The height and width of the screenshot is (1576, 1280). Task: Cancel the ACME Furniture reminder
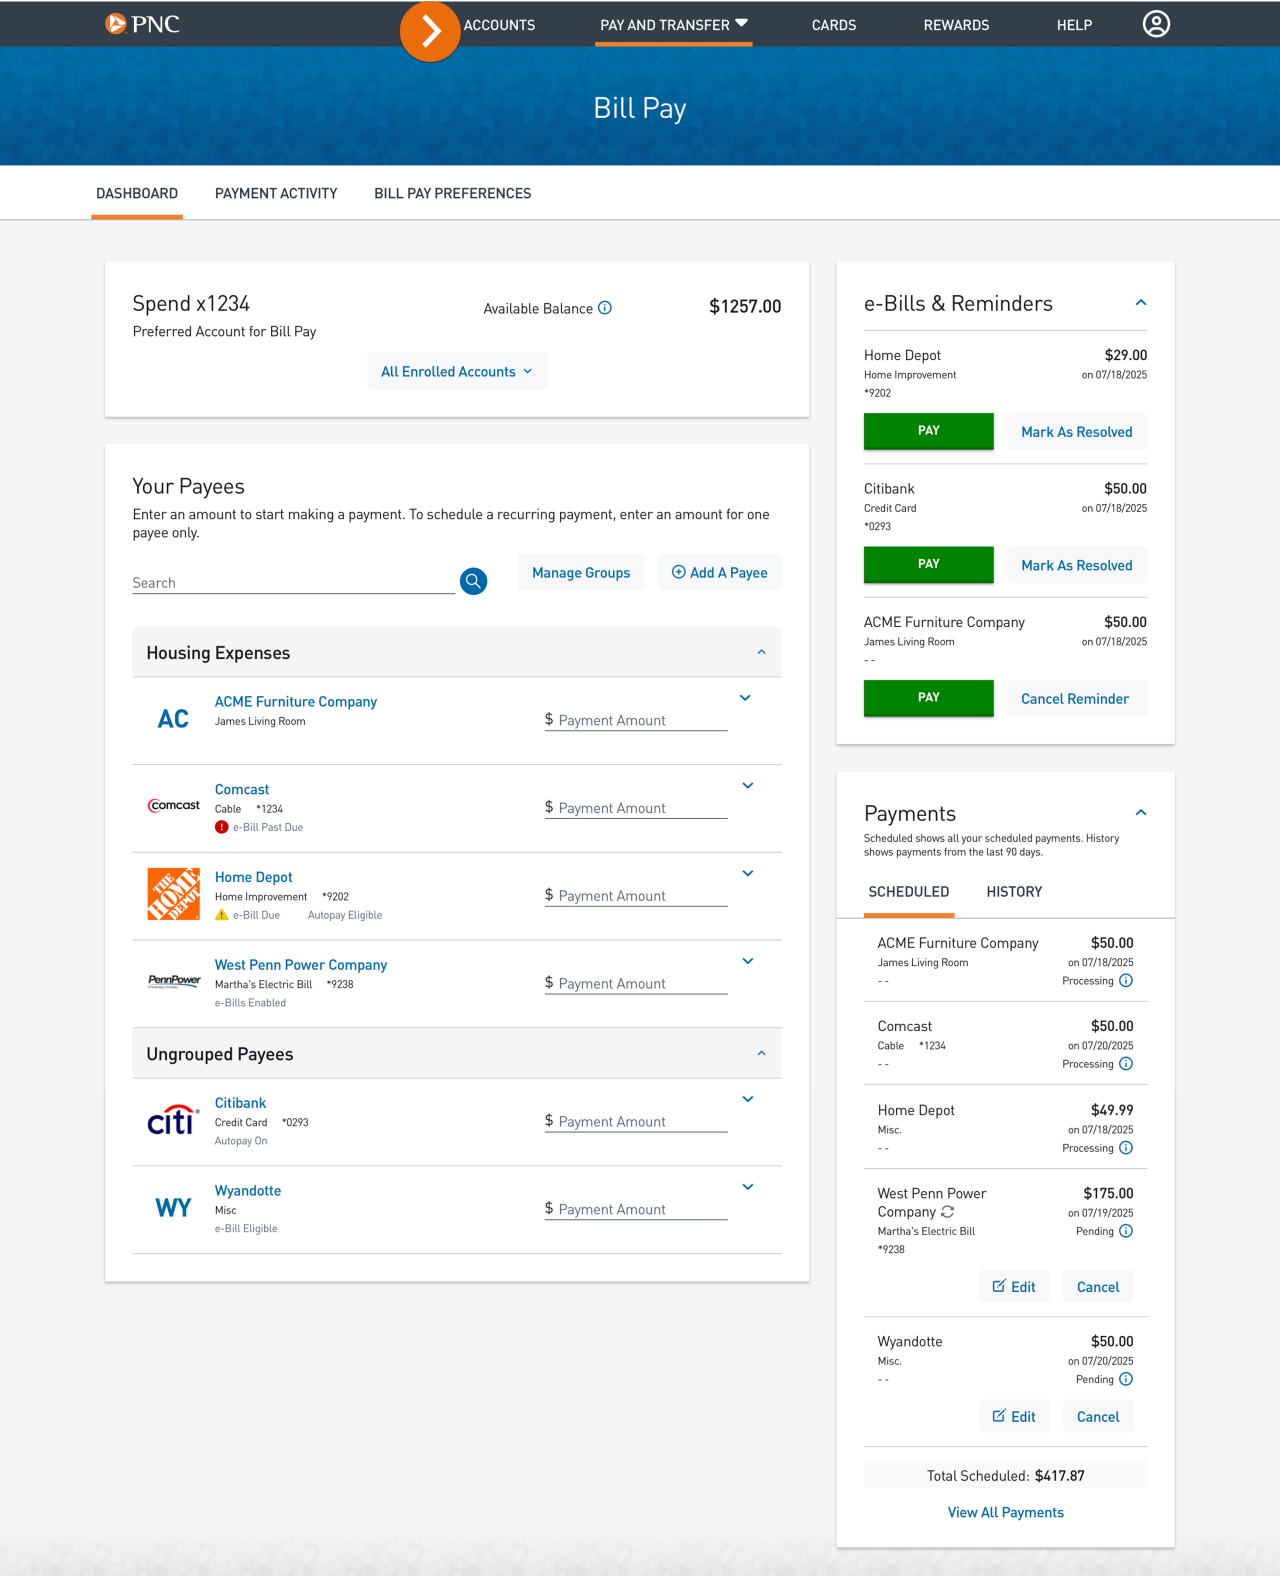(1075, 698)
